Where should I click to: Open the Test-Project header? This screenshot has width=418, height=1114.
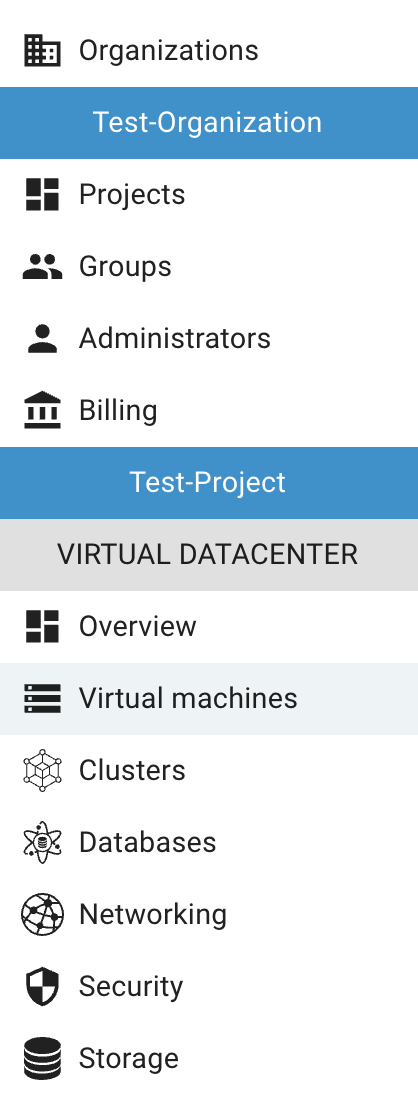coord(209,482)
